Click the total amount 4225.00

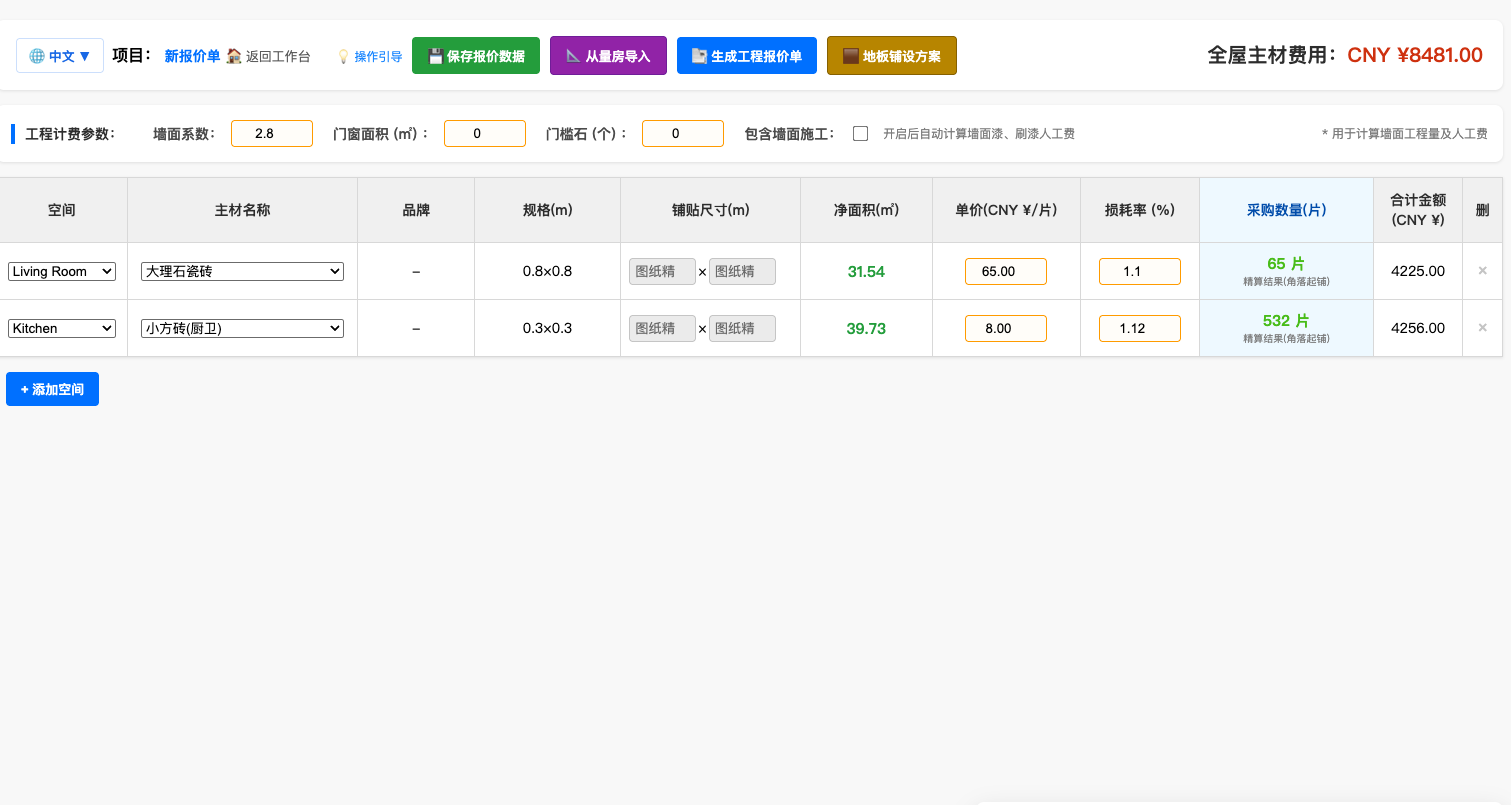tap(1418, 271)
